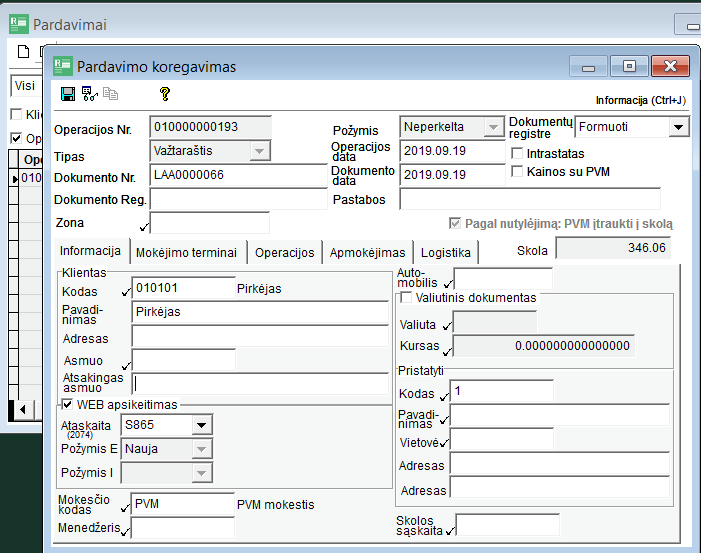Switch to the Logistika tab
The width and height of the screenshot is (704, 556).
pos(445,252)
